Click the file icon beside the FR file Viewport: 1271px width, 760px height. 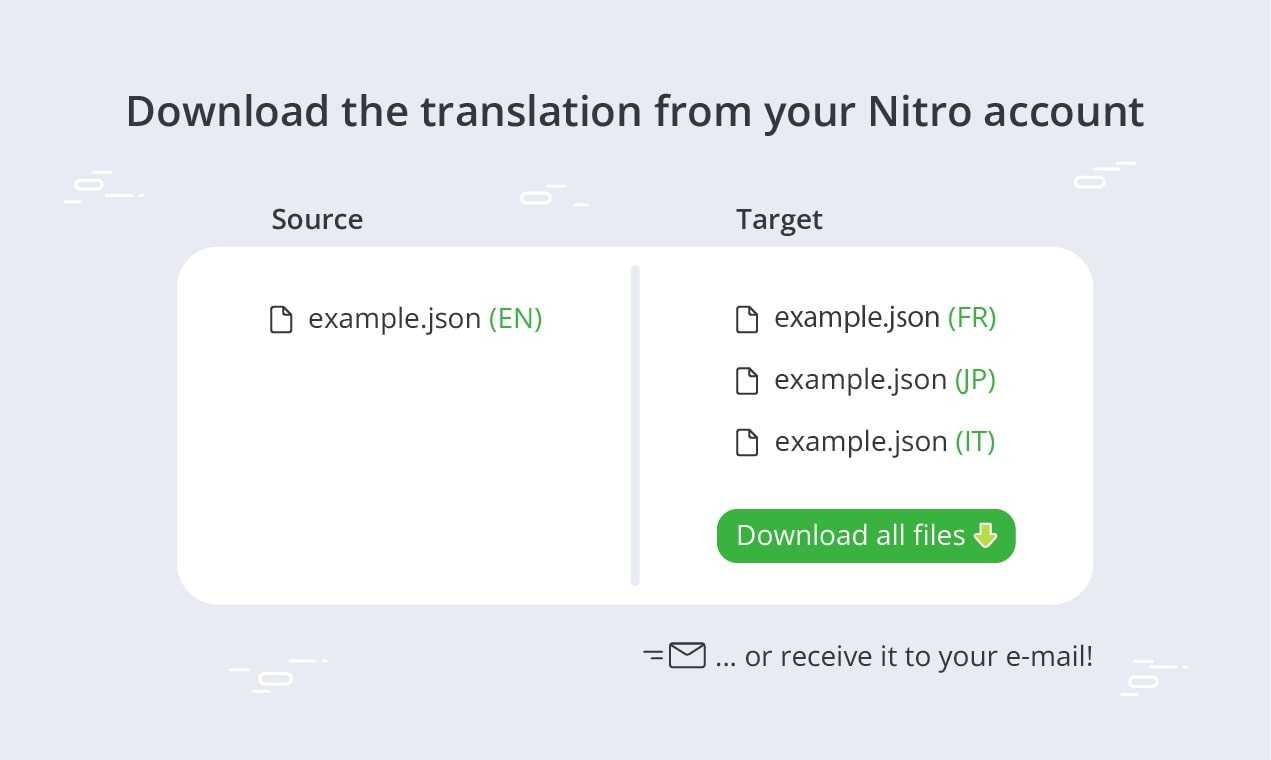(x=747, y=319)
